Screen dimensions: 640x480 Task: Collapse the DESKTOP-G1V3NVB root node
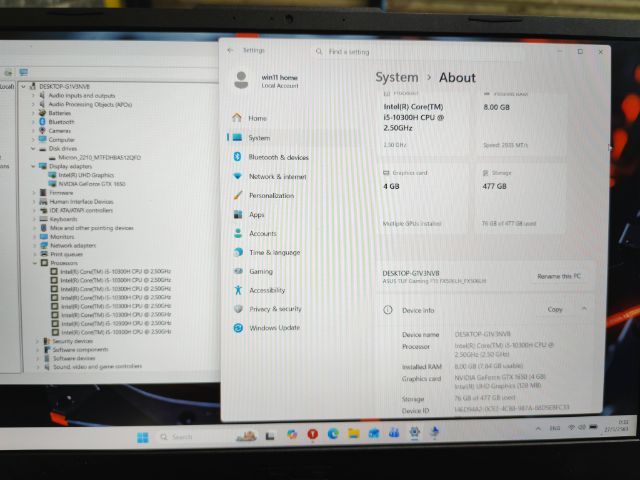pyautogui.click(x=24, y=87)
